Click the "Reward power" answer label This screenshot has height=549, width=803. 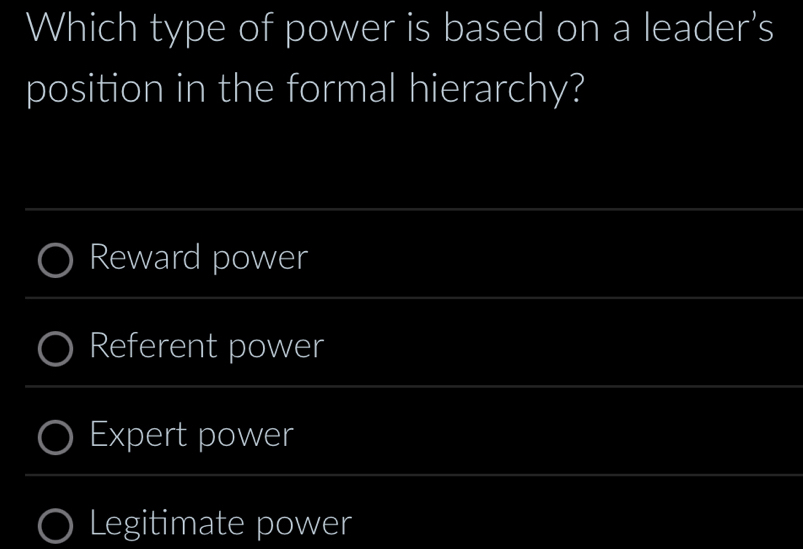[x=198, y=259]
